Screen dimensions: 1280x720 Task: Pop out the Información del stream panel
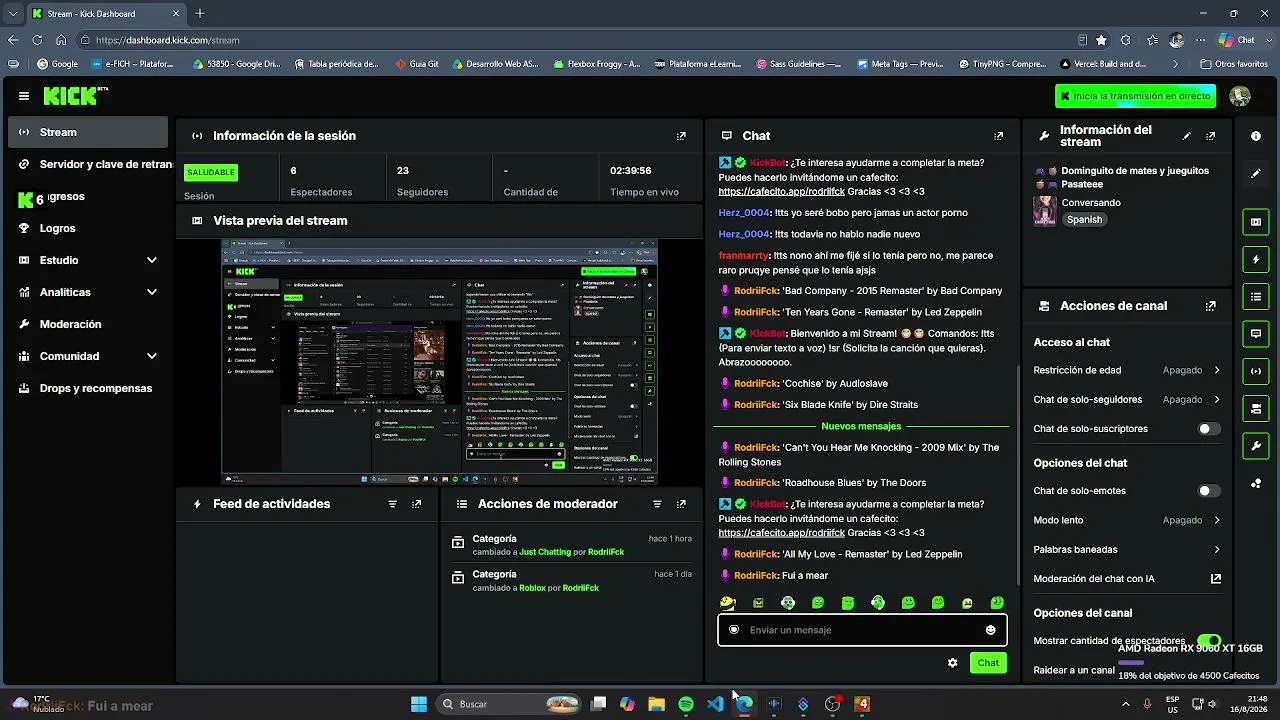[x=1211, y=136]
